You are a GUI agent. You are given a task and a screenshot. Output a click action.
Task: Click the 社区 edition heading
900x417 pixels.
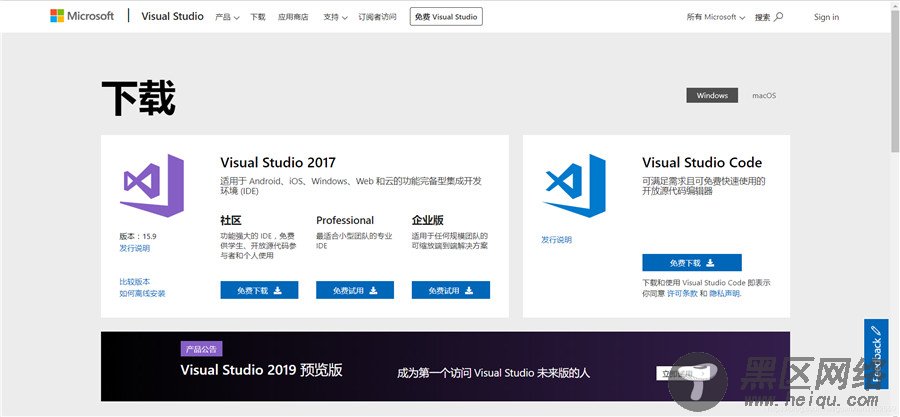click(231, 220)
